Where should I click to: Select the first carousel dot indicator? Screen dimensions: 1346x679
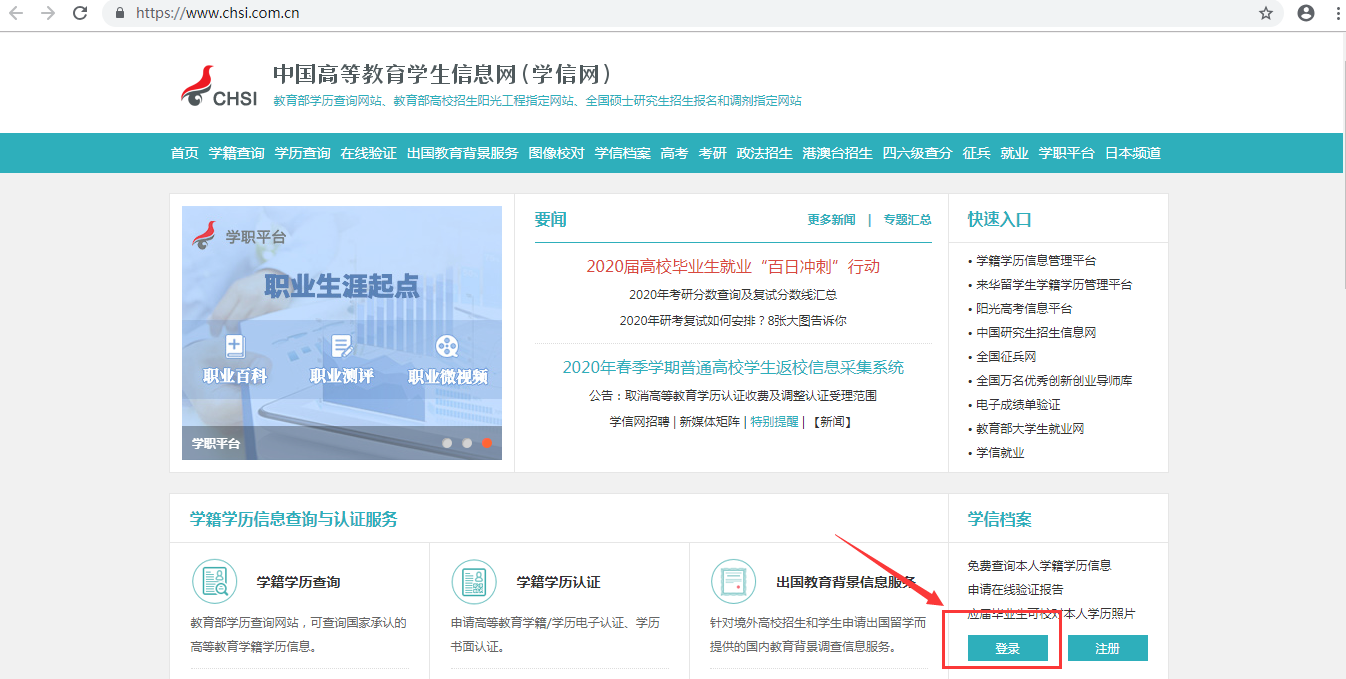(447, 442)
